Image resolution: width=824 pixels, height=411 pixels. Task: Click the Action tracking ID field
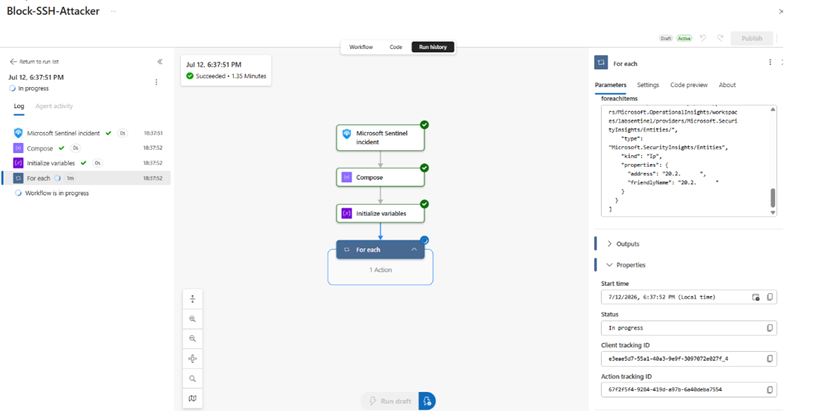tap(689, 390)
